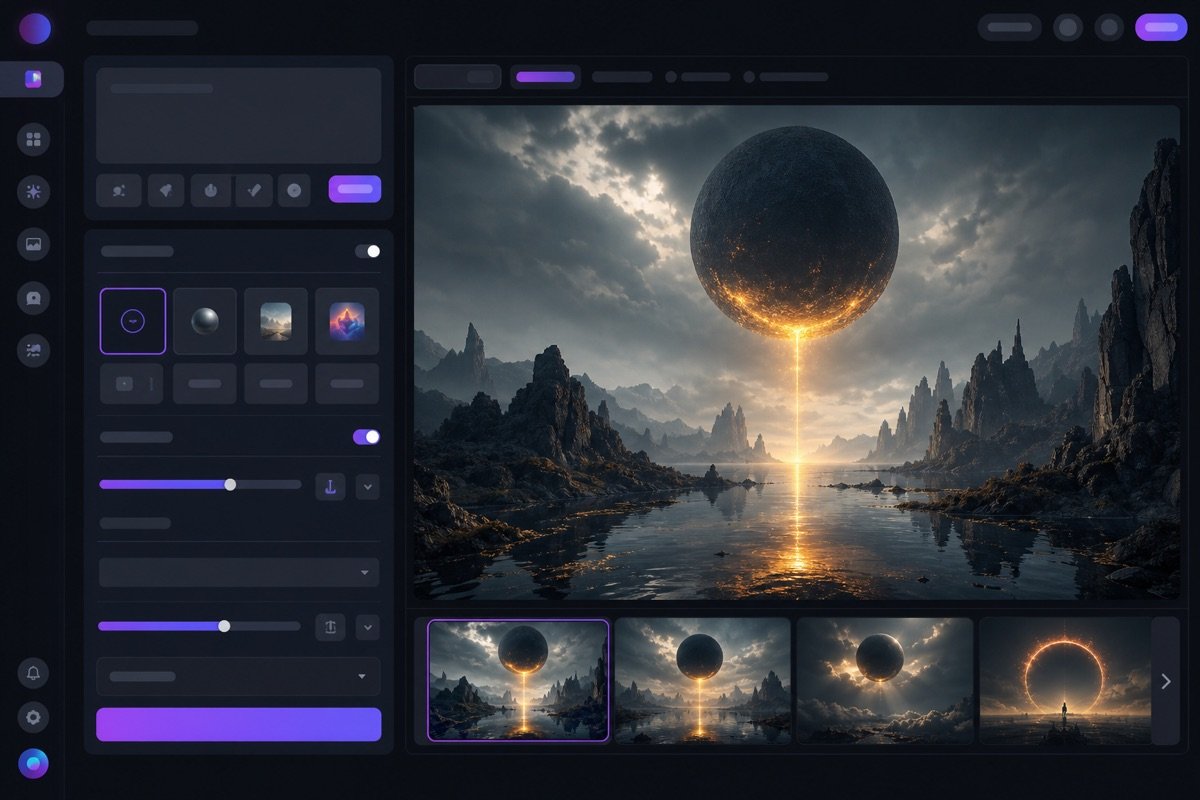
Task: Open the dropdown just above the generate button
Action: (x=238, y=676)
